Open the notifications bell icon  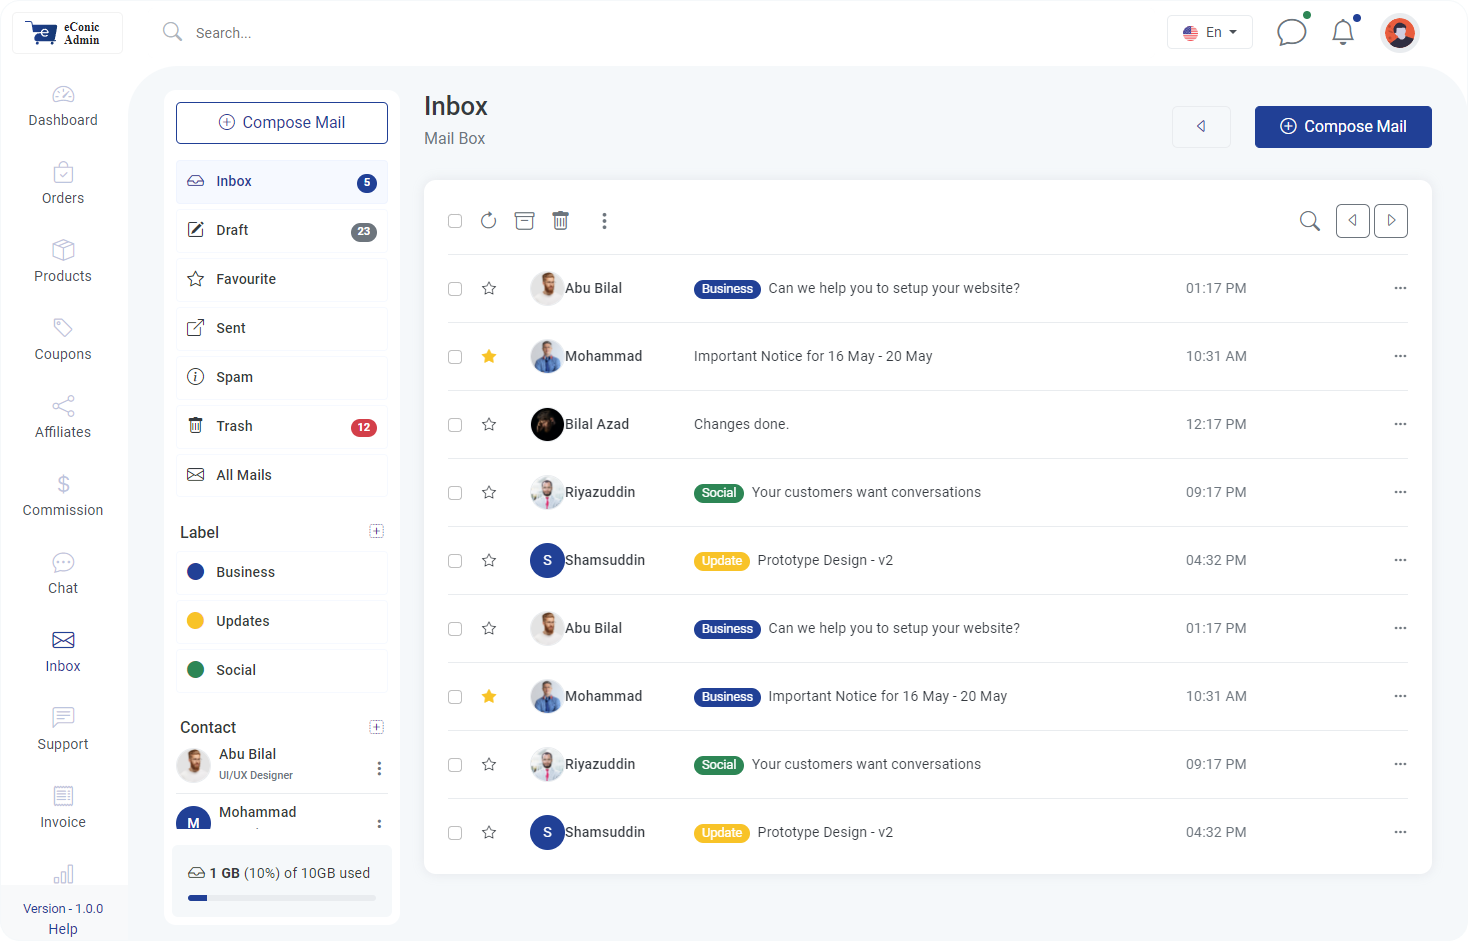[x=1343, y=32]
